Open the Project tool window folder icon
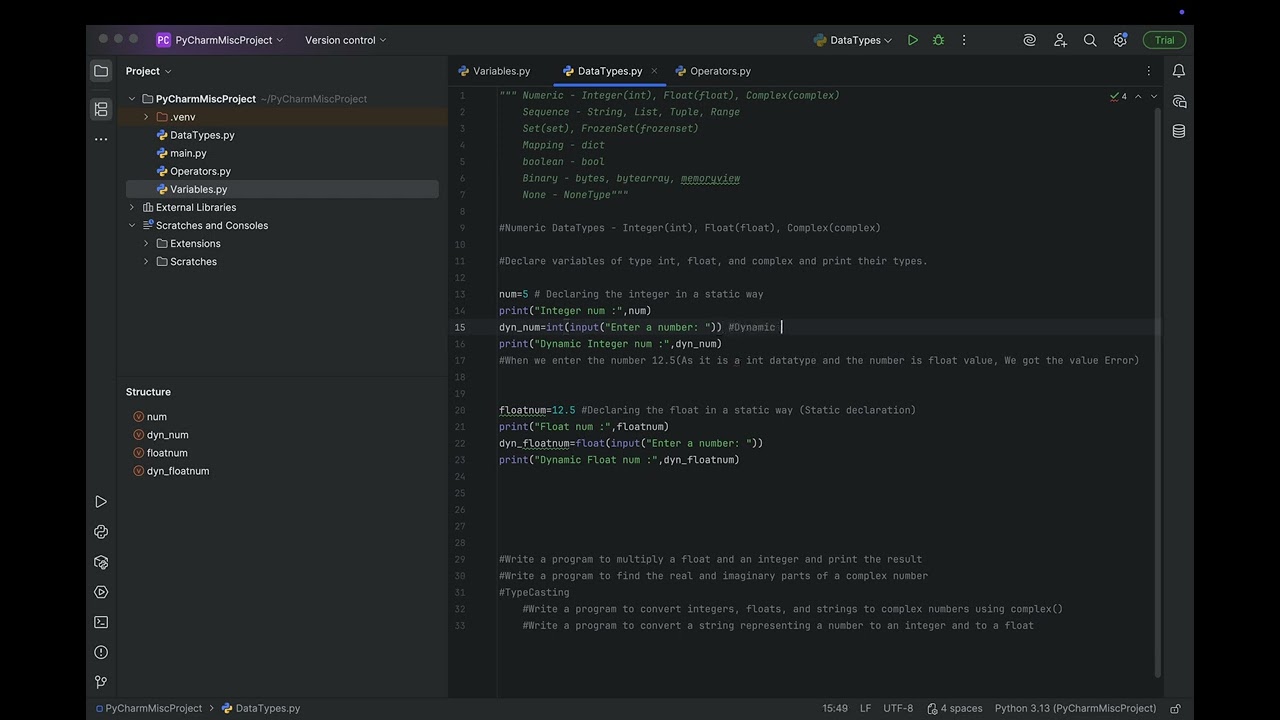 pos(101,71)
